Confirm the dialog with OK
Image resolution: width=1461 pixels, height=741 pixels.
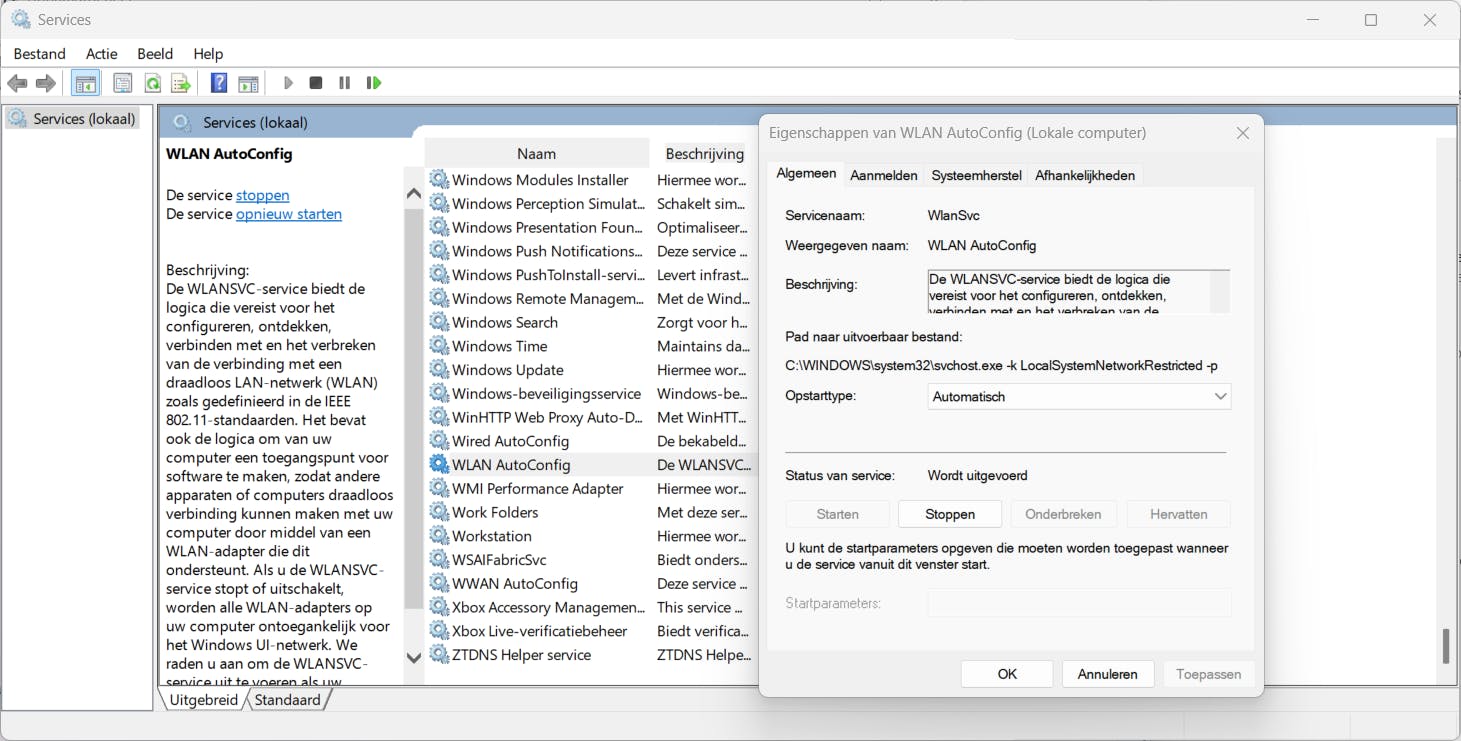(x=1007, y=674)
